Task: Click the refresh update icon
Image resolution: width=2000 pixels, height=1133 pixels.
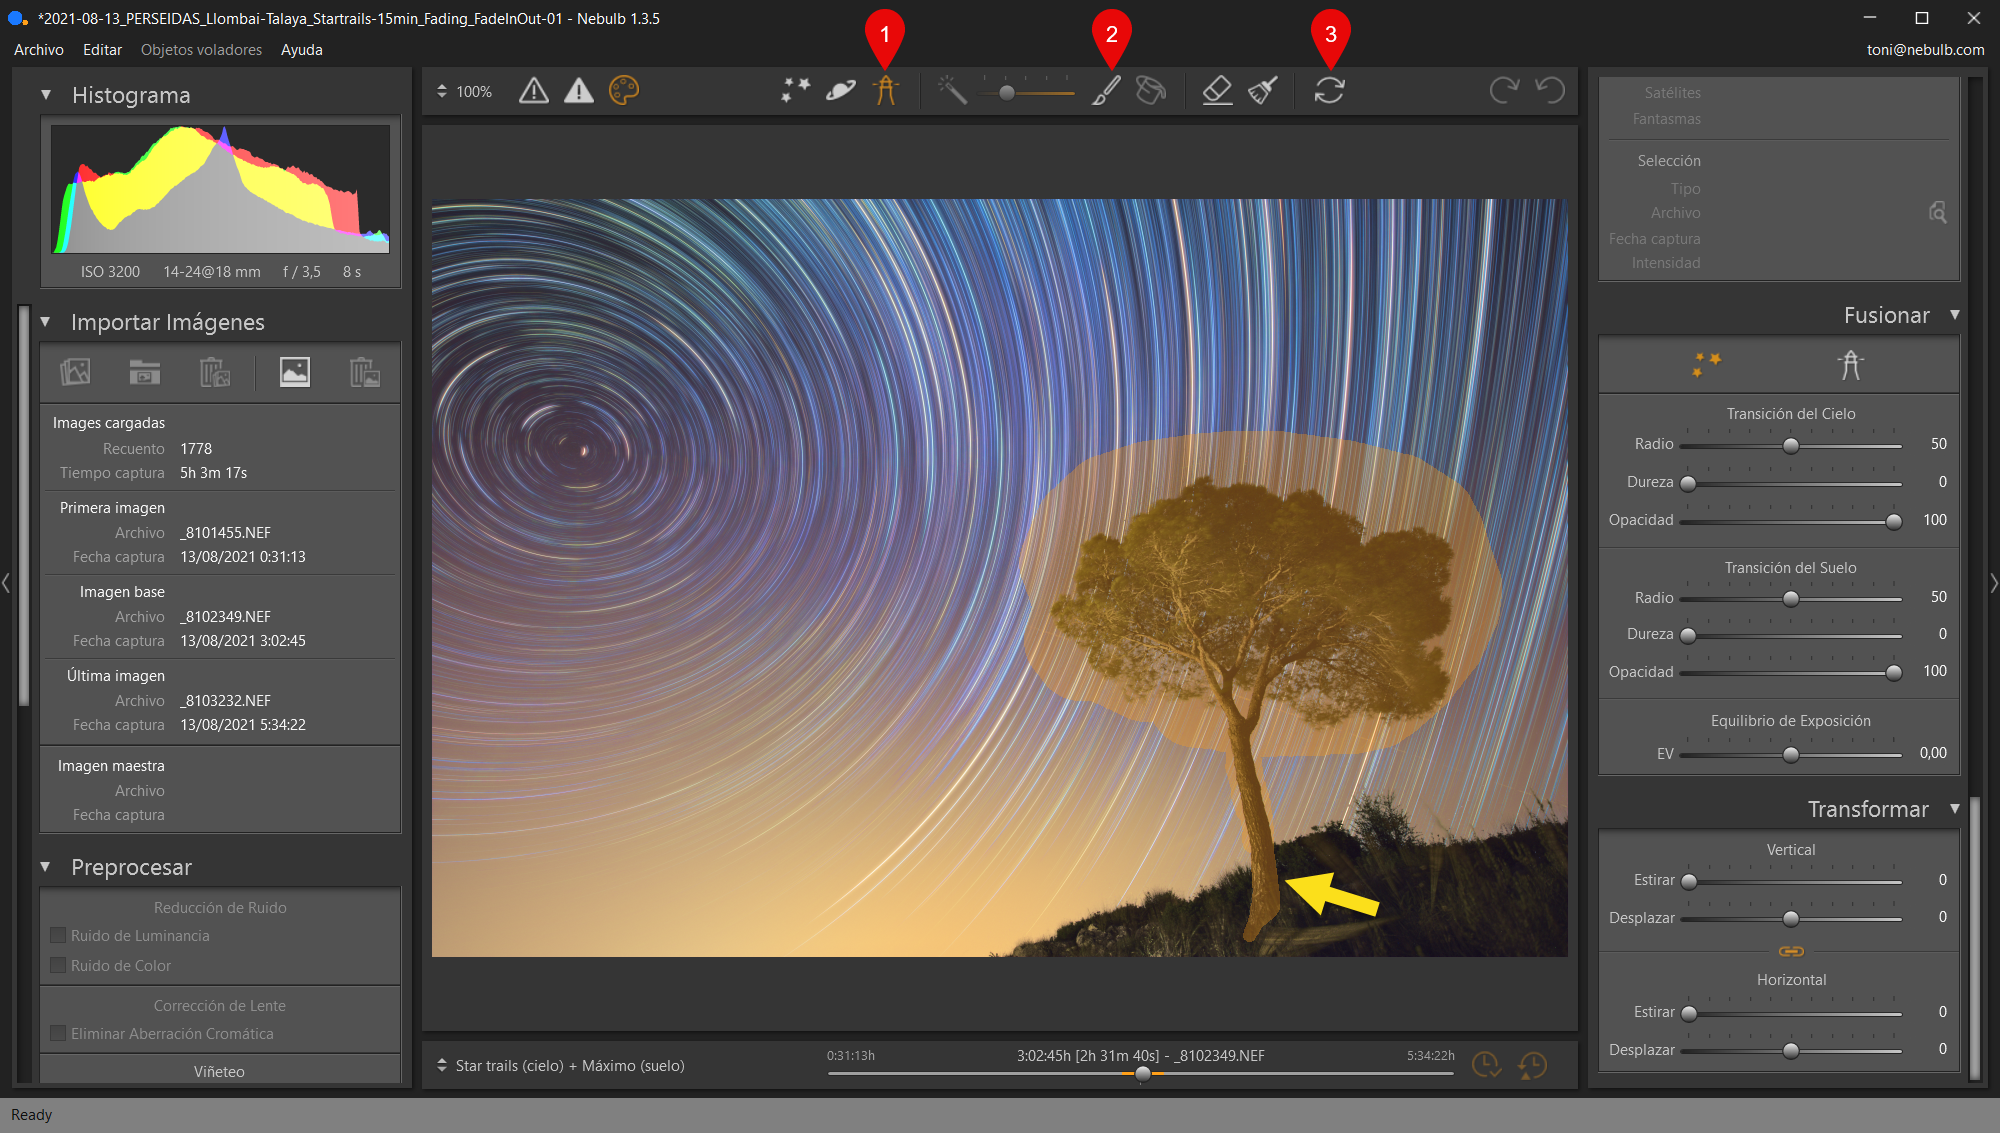Action: pos(1329,91)
